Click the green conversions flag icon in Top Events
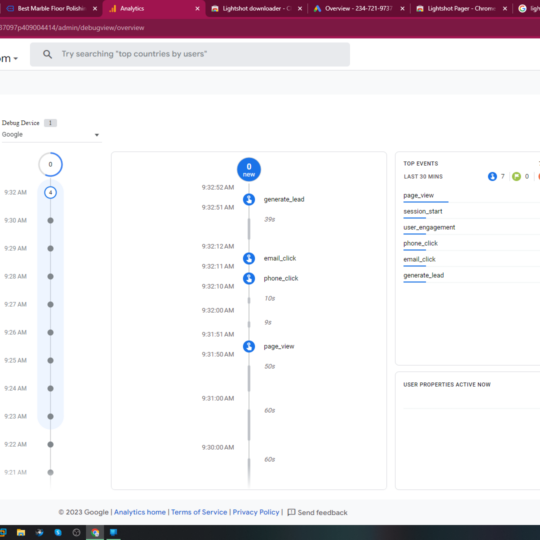Viewport: 540px width, 540px height. point(516,177)
